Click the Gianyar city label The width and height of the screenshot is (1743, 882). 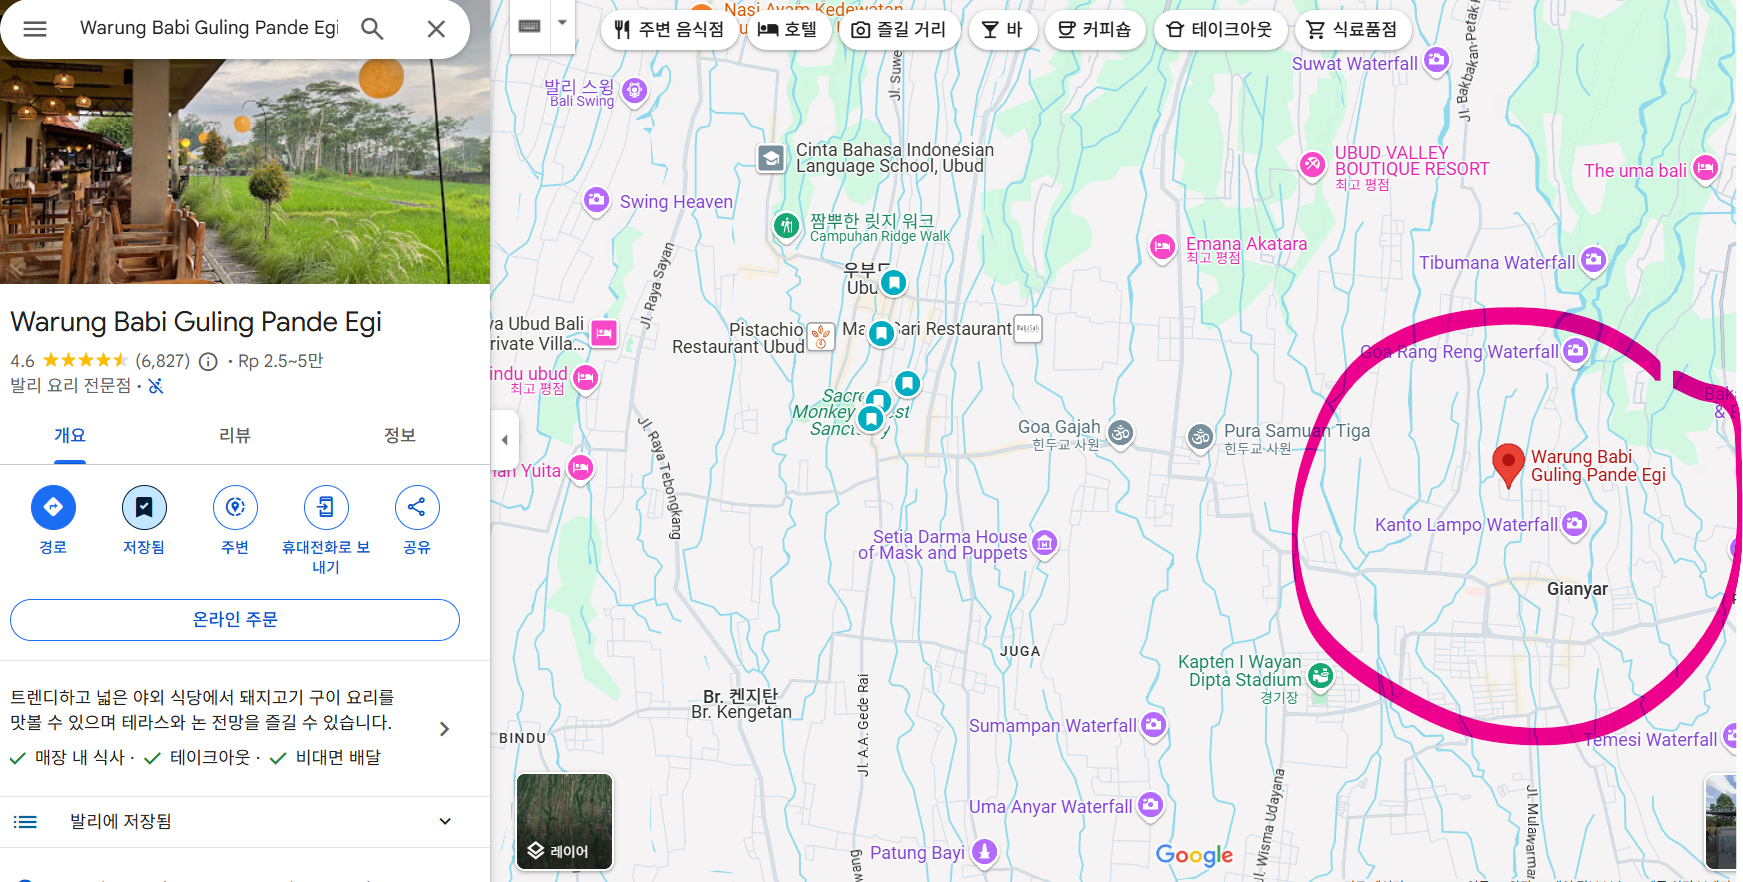click(x=1577, y=589)
